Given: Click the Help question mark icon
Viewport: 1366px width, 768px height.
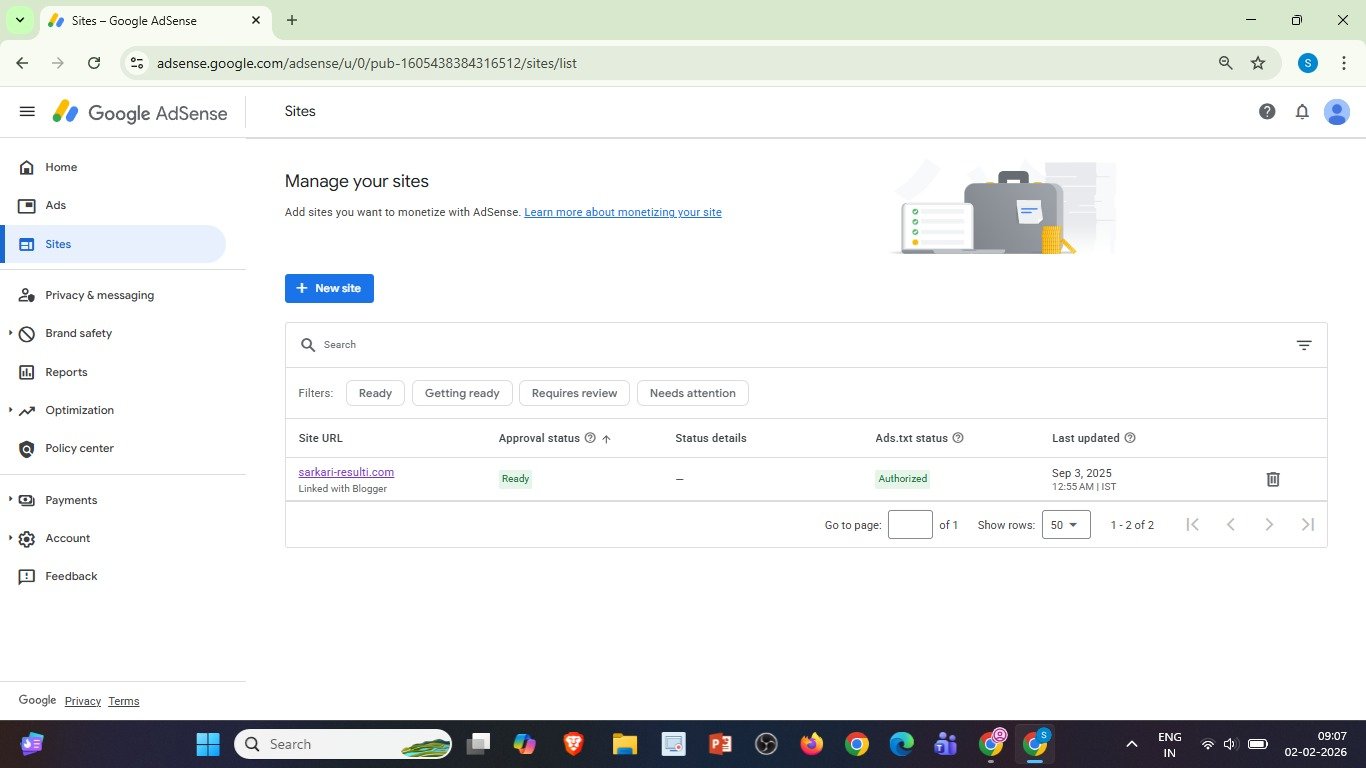Looking at the screenshot, I should point(1267,112).
